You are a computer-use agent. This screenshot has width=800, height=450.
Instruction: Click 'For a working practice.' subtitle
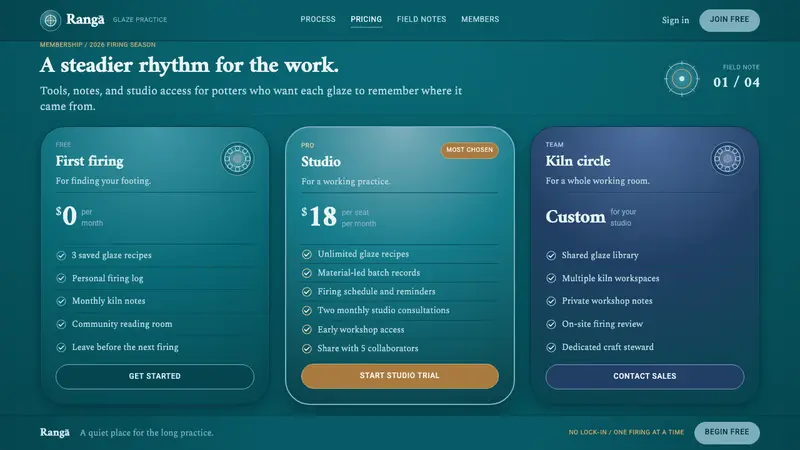pyautogui.click(x=345, y=182)
